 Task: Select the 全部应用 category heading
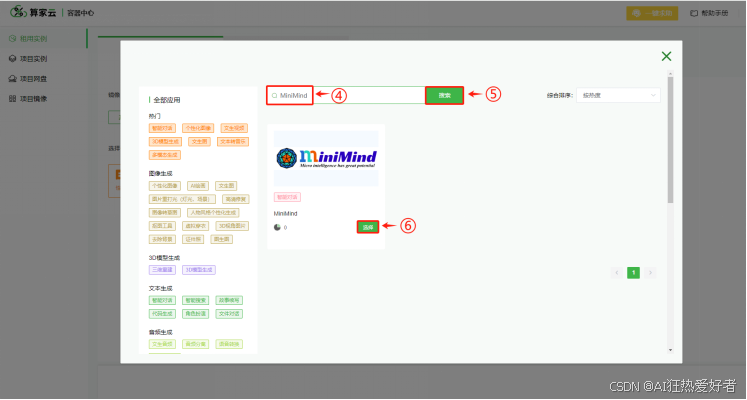[x=166, y=100]
